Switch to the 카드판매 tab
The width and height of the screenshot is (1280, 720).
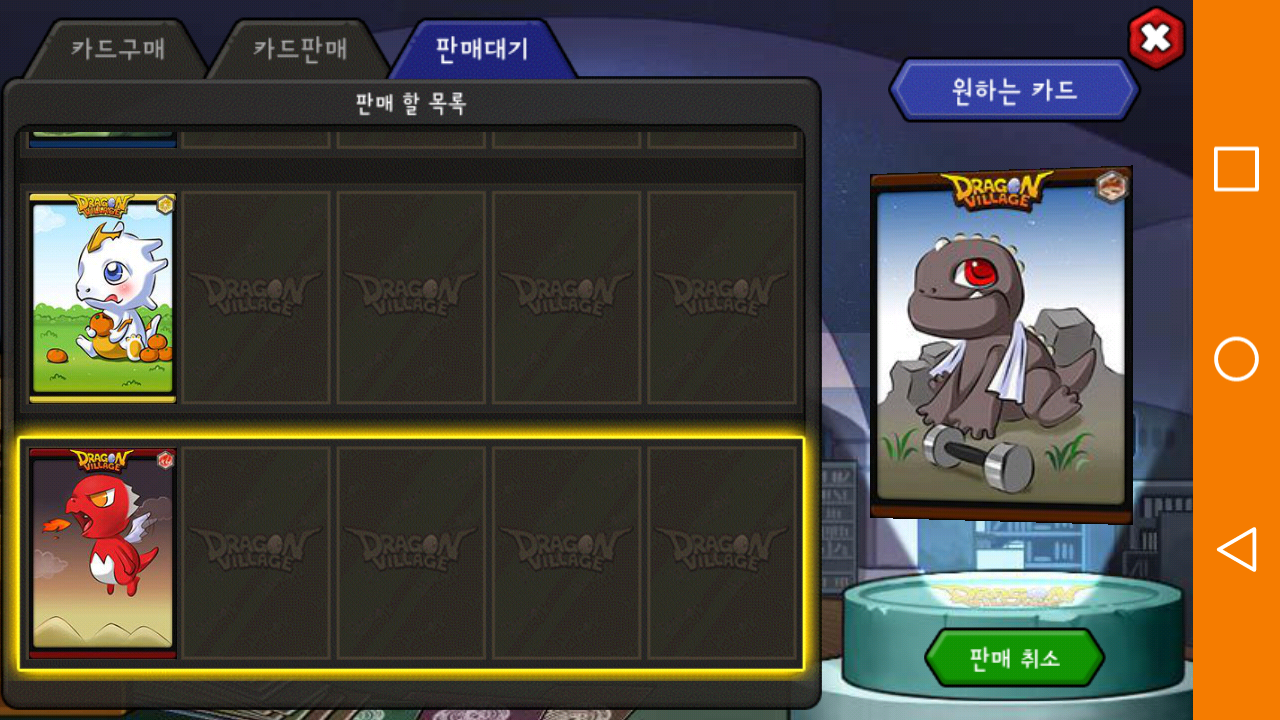coord(299,49)
